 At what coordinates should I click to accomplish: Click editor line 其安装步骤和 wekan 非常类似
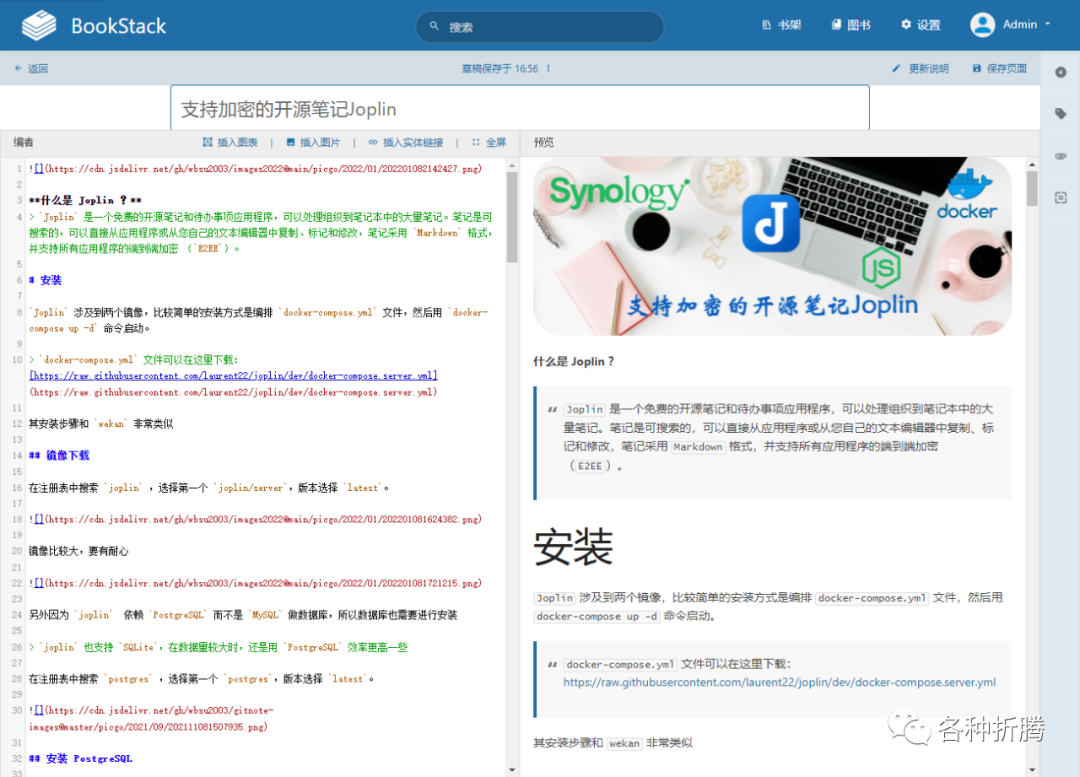point(101,424)
